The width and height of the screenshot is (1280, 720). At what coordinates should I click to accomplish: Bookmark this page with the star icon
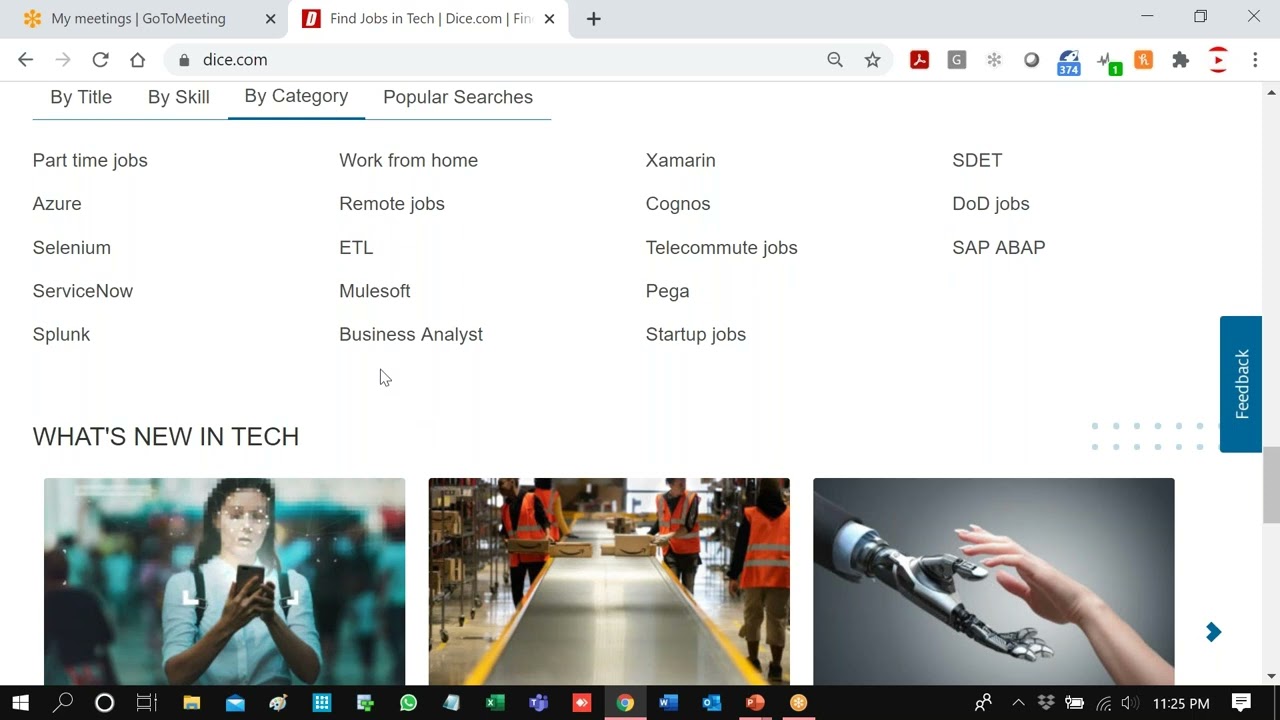click(873, 60)
